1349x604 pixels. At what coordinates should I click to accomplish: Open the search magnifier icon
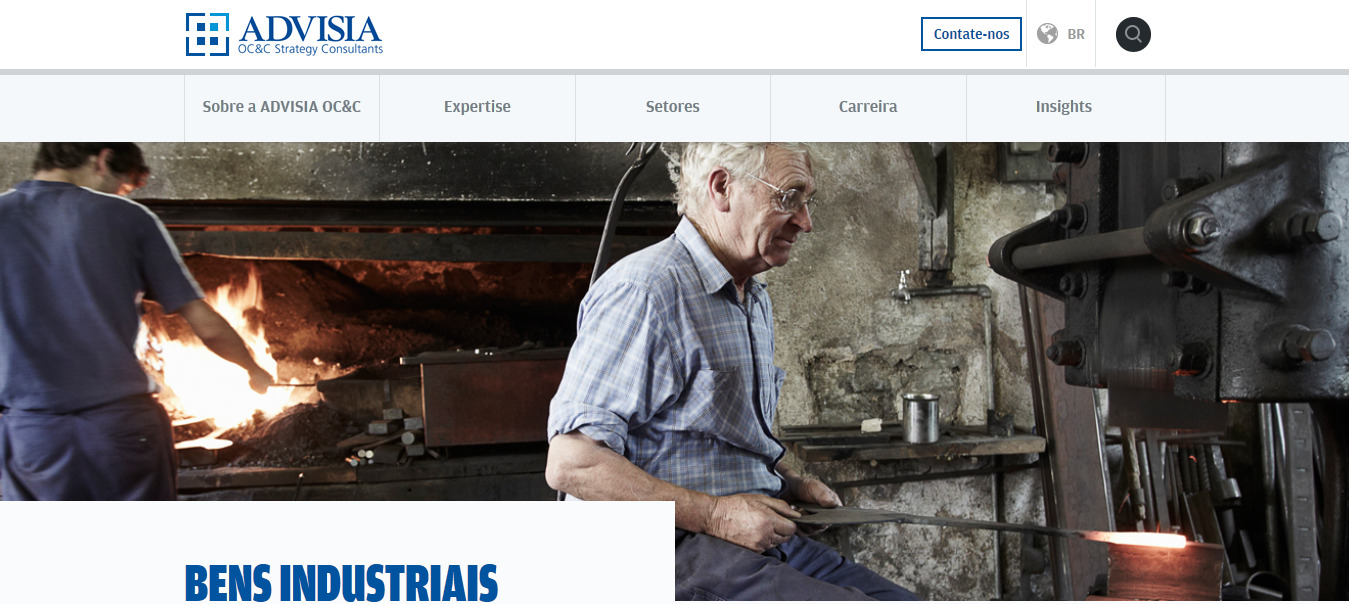[1133, 34]
